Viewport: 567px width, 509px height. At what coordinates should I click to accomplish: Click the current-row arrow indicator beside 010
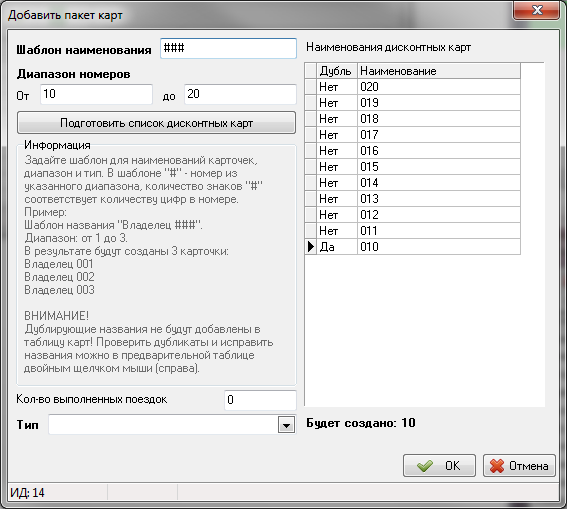point(311,247)
